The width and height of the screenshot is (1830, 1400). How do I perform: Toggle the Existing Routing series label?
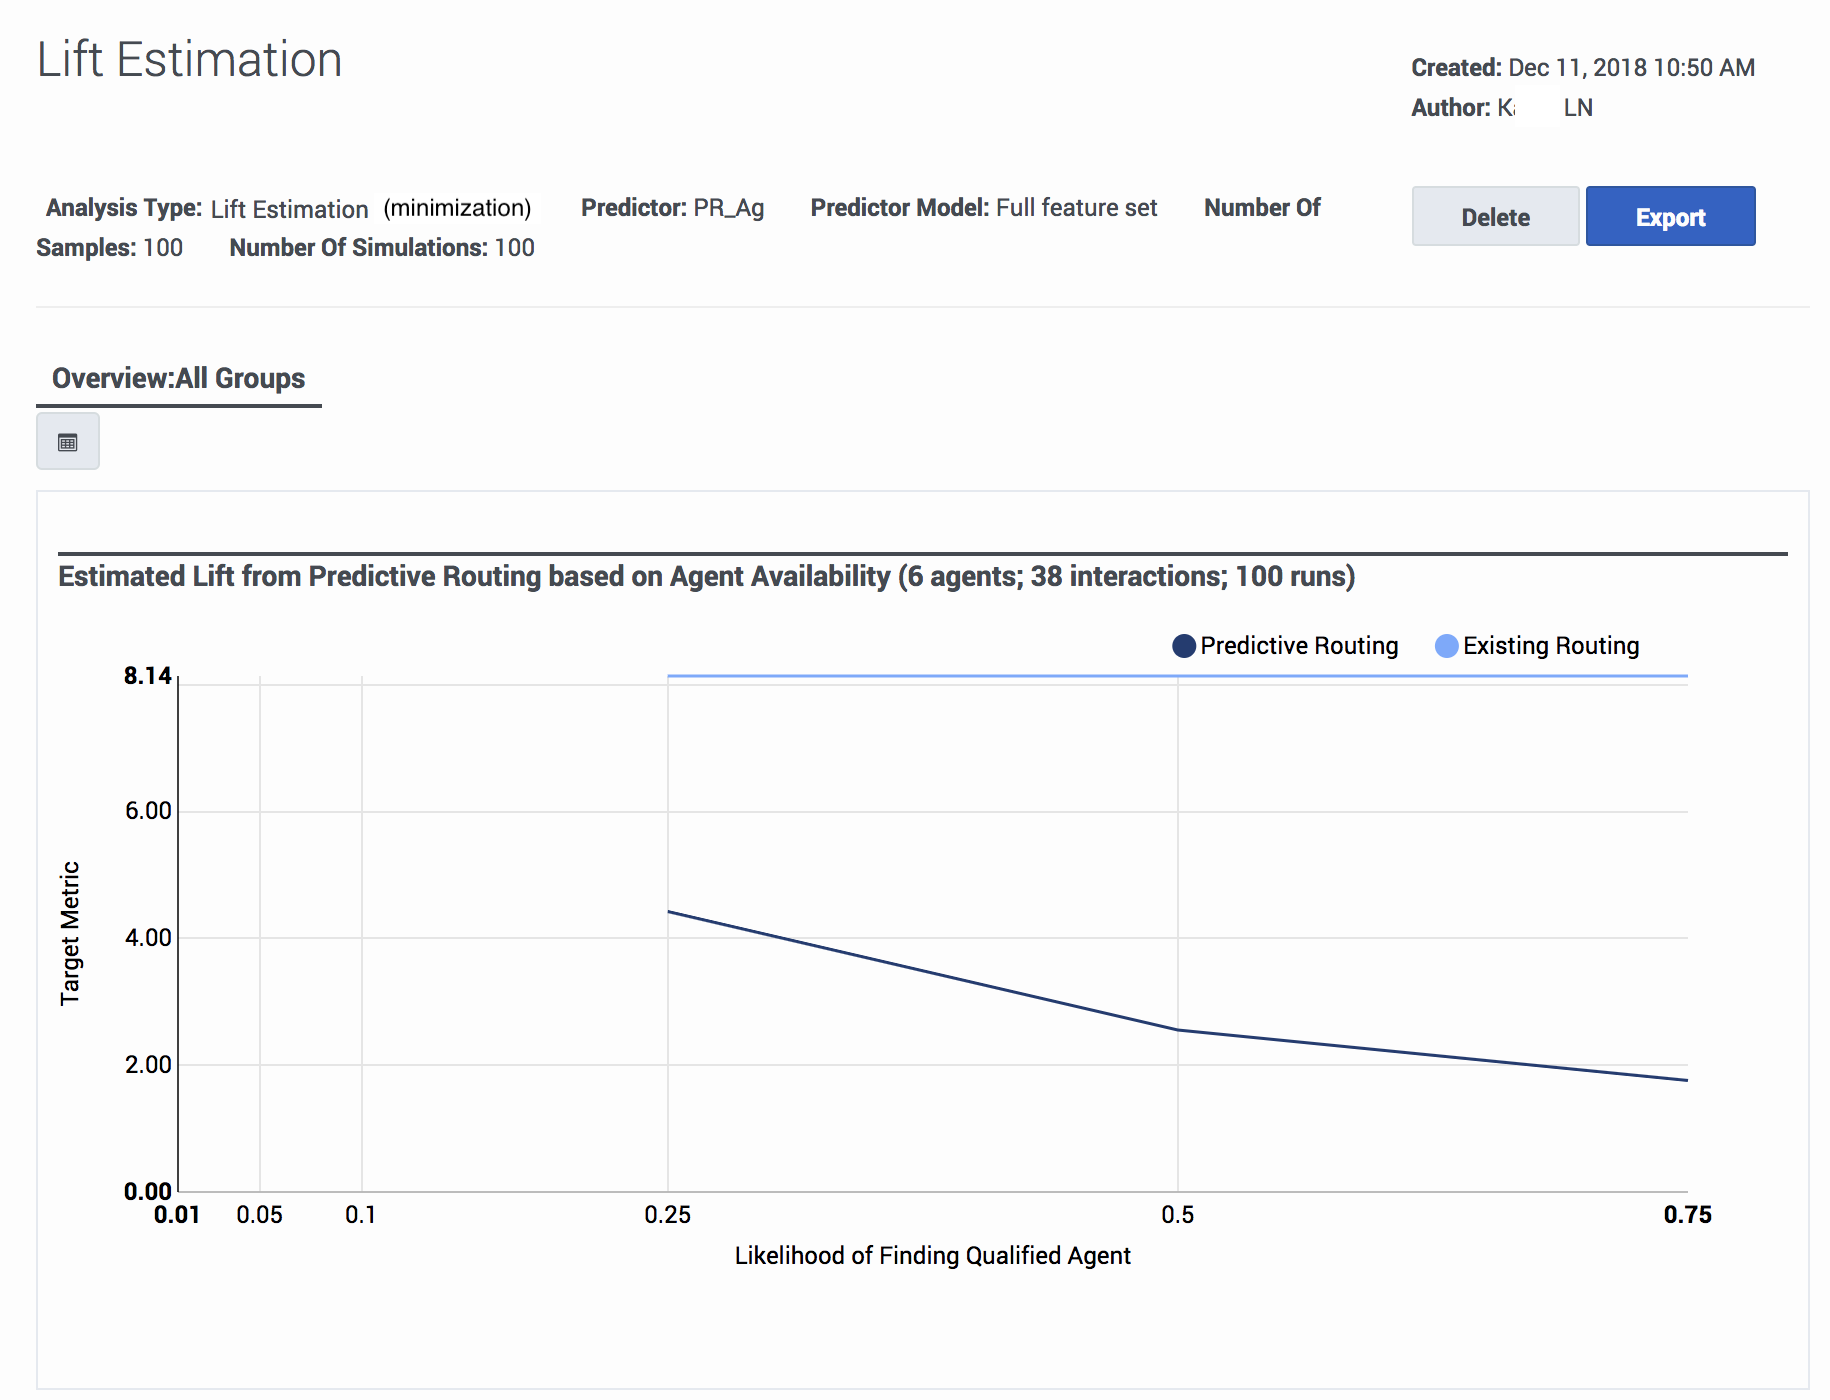pos(1551,646)
